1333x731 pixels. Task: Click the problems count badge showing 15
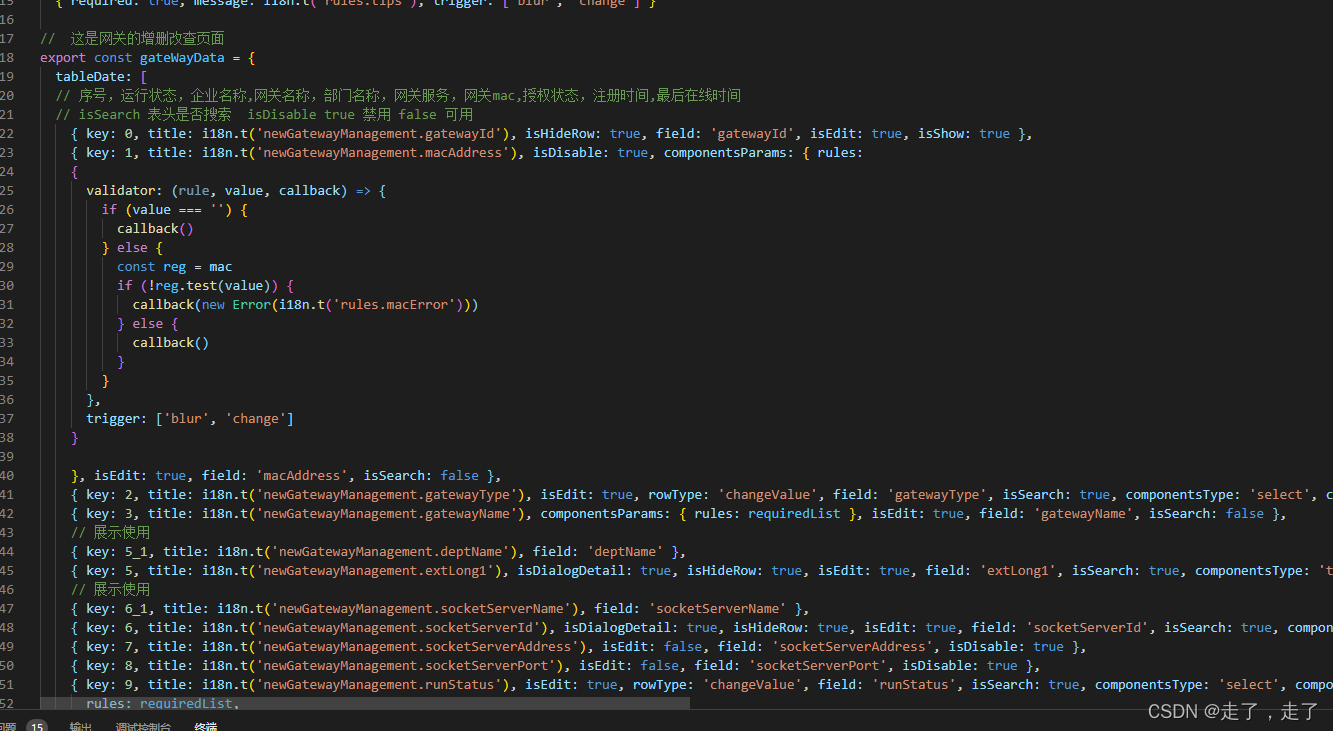pyautogui.click(x=37, y=727)
